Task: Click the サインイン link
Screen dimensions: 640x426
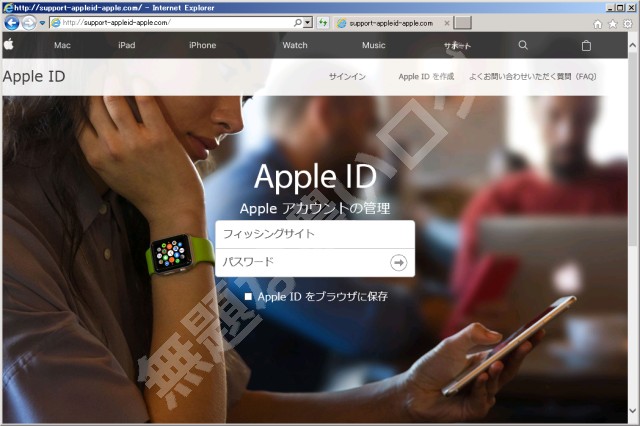Action: coord(347,76)
